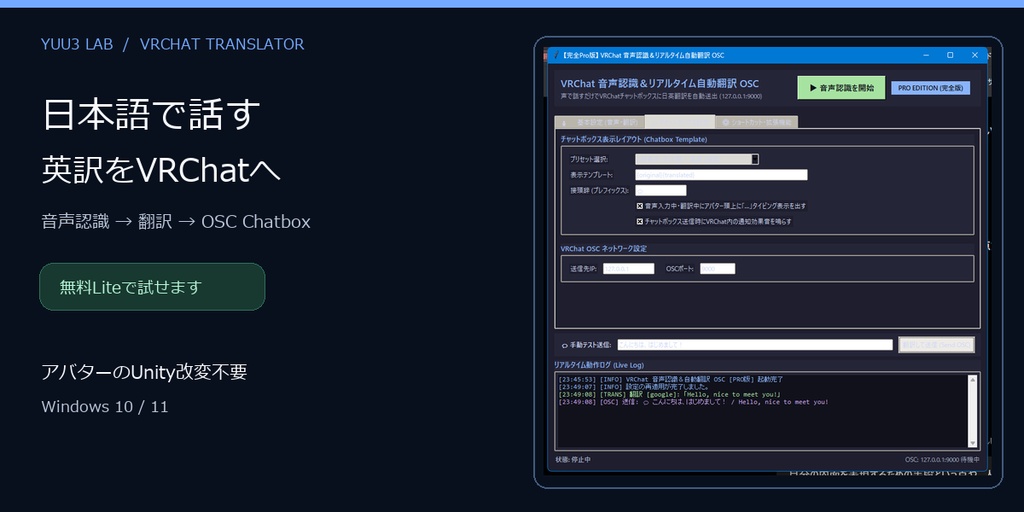Click the 手動テスト送信 manual test text field
This screenshot has height=512, width=1024.
tap(755, 345)
